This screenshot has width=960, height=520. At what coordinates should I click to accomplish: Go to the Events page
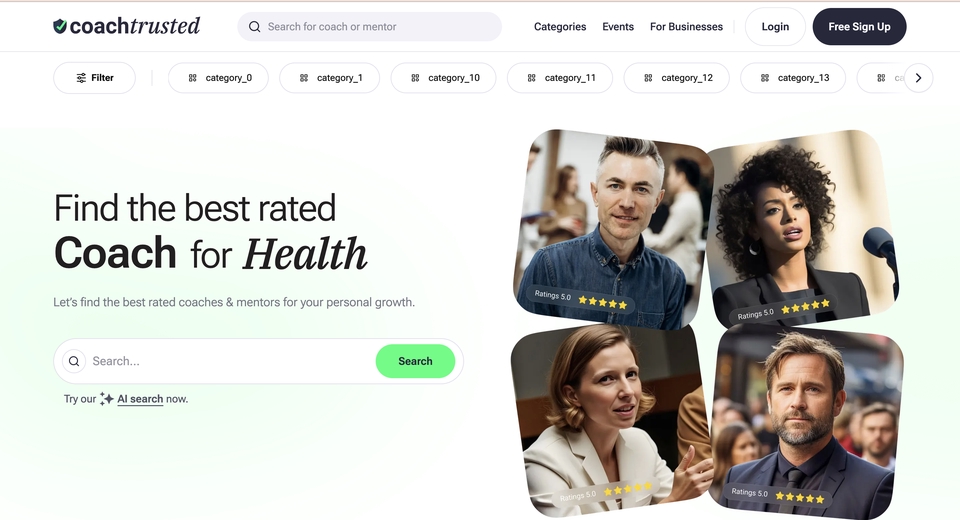tap(618, 27)
